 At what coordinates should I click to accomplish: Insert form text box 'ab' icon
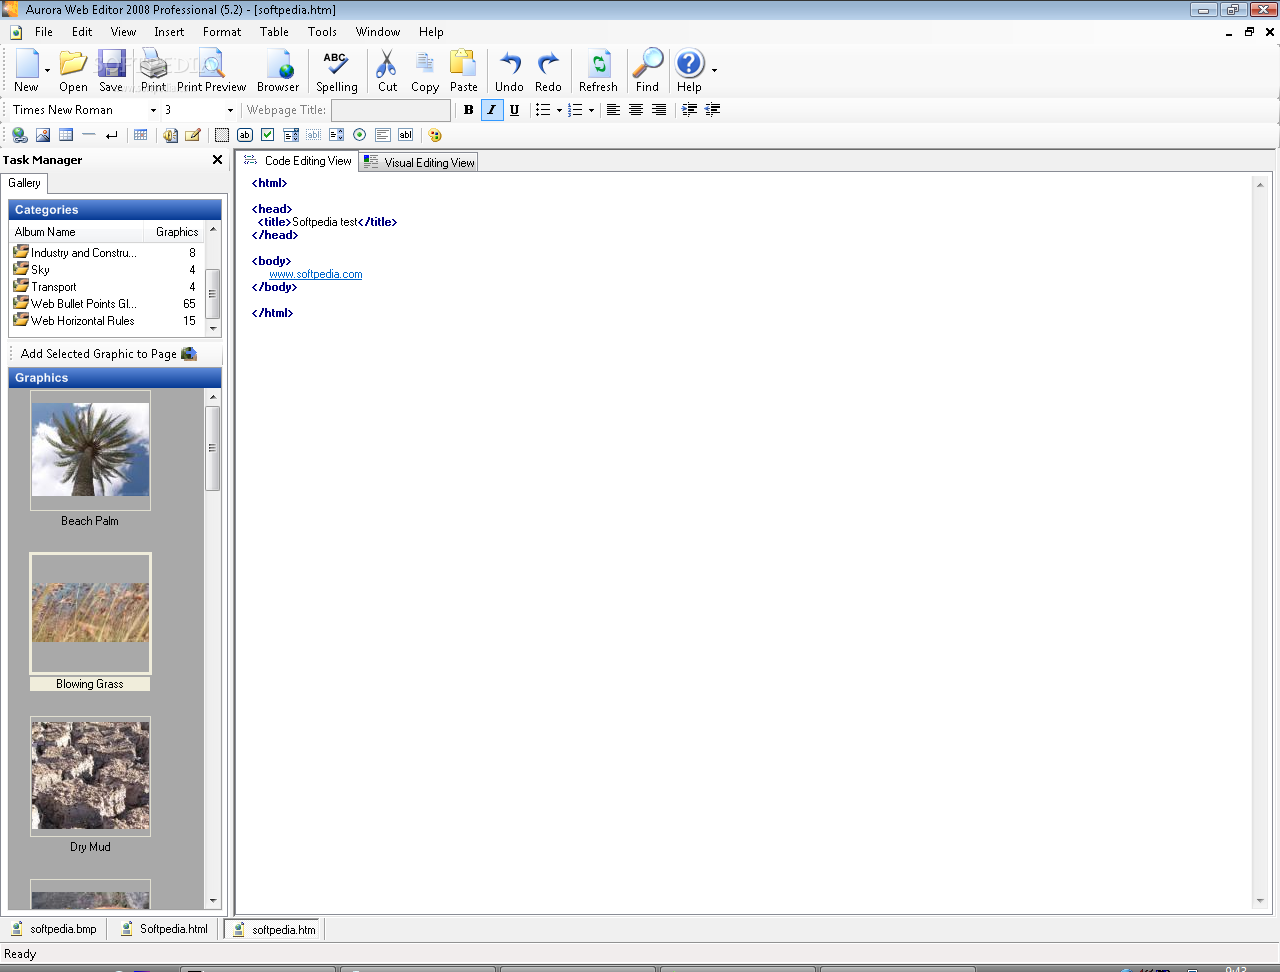[x=245, y=135]
